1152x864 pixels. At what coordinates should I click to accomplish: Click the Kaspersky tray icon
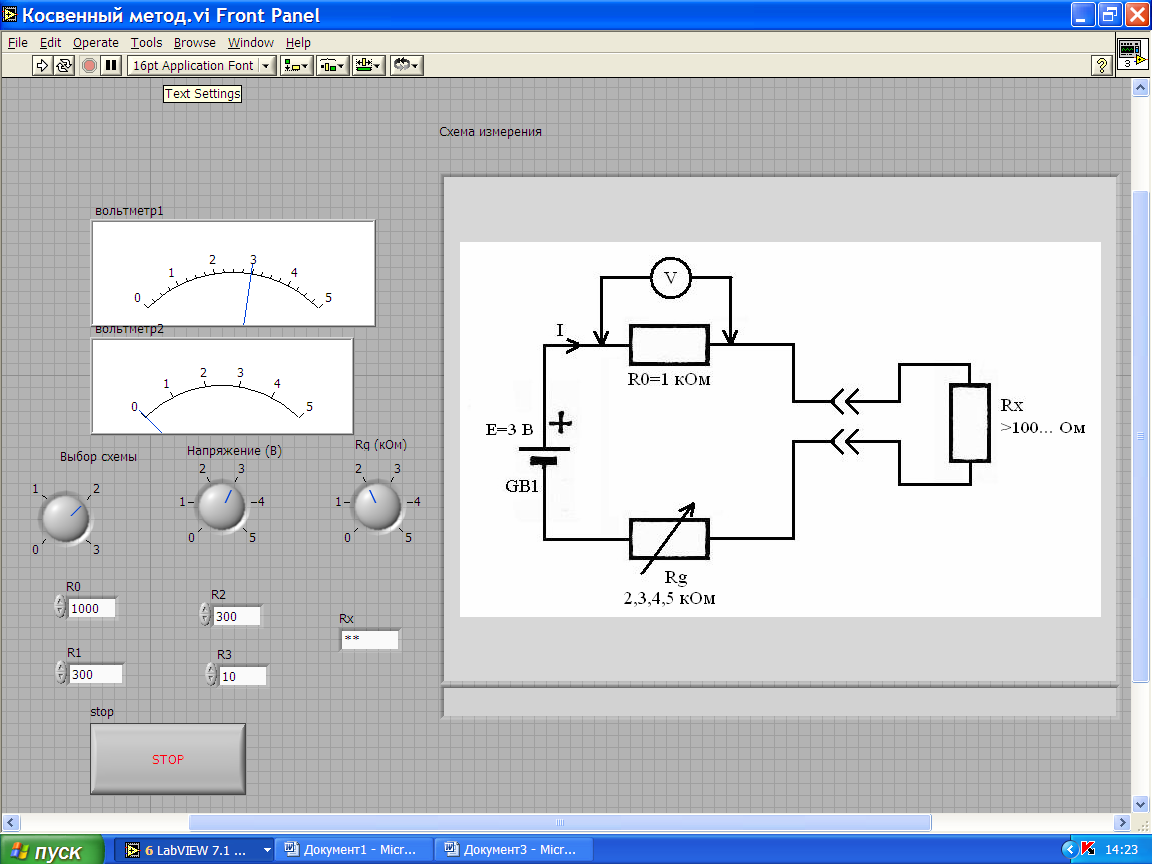tap(1088, 849)
